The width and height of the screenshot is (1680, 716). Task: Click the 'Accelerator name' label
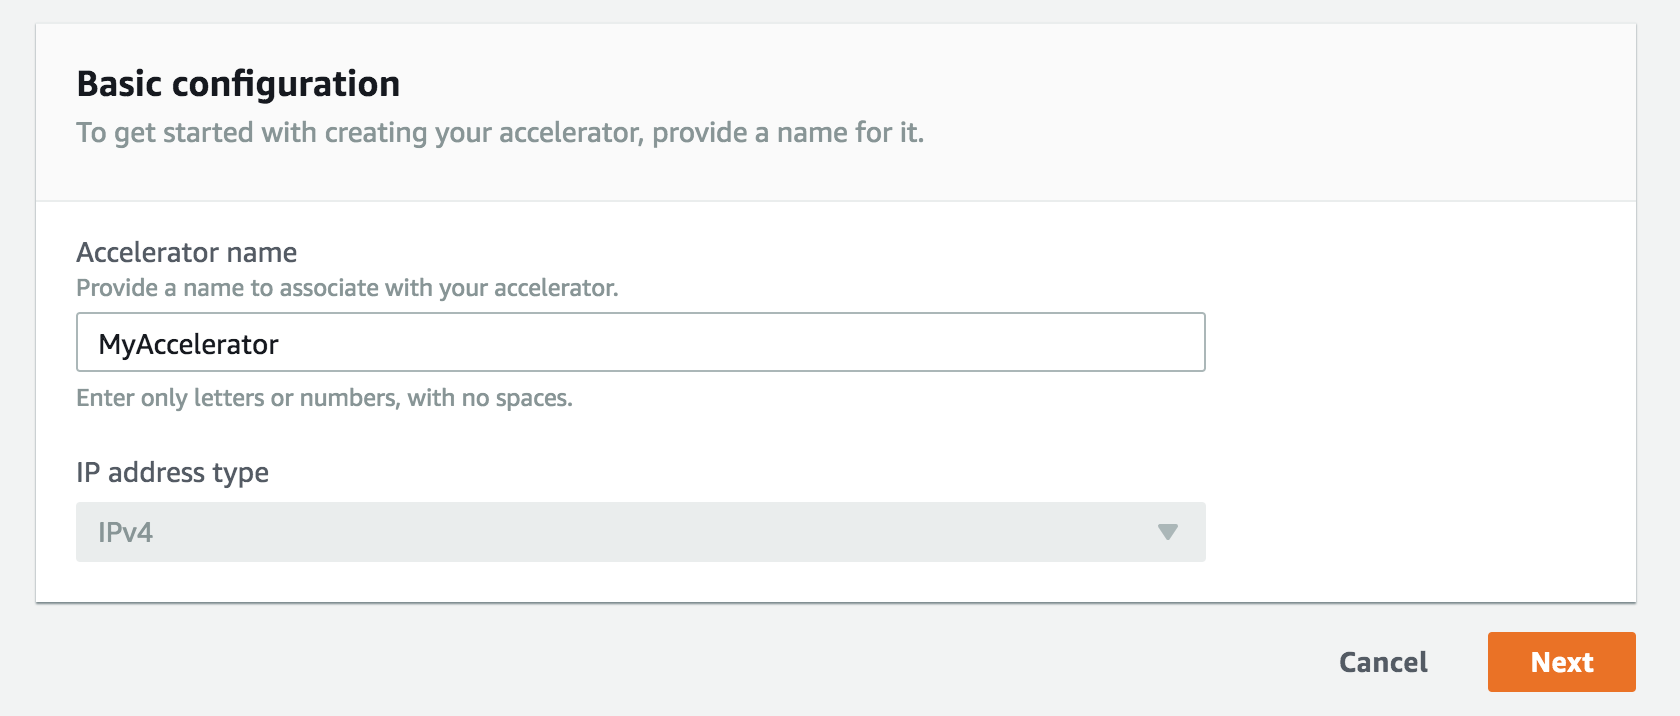click(x=187, y=252)
